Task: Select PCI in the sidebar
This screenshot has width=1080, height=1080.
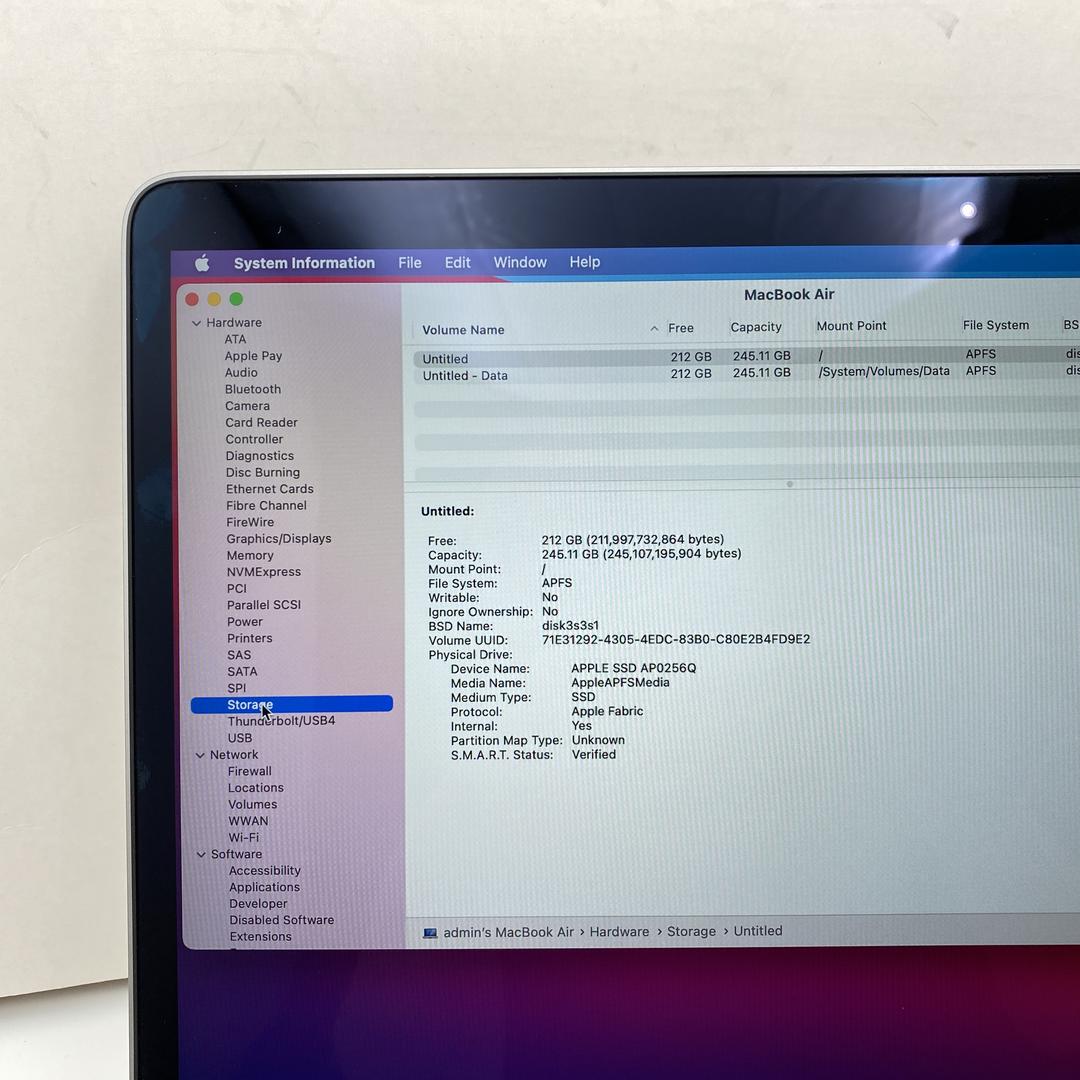Action: click(x=236, y=588)
